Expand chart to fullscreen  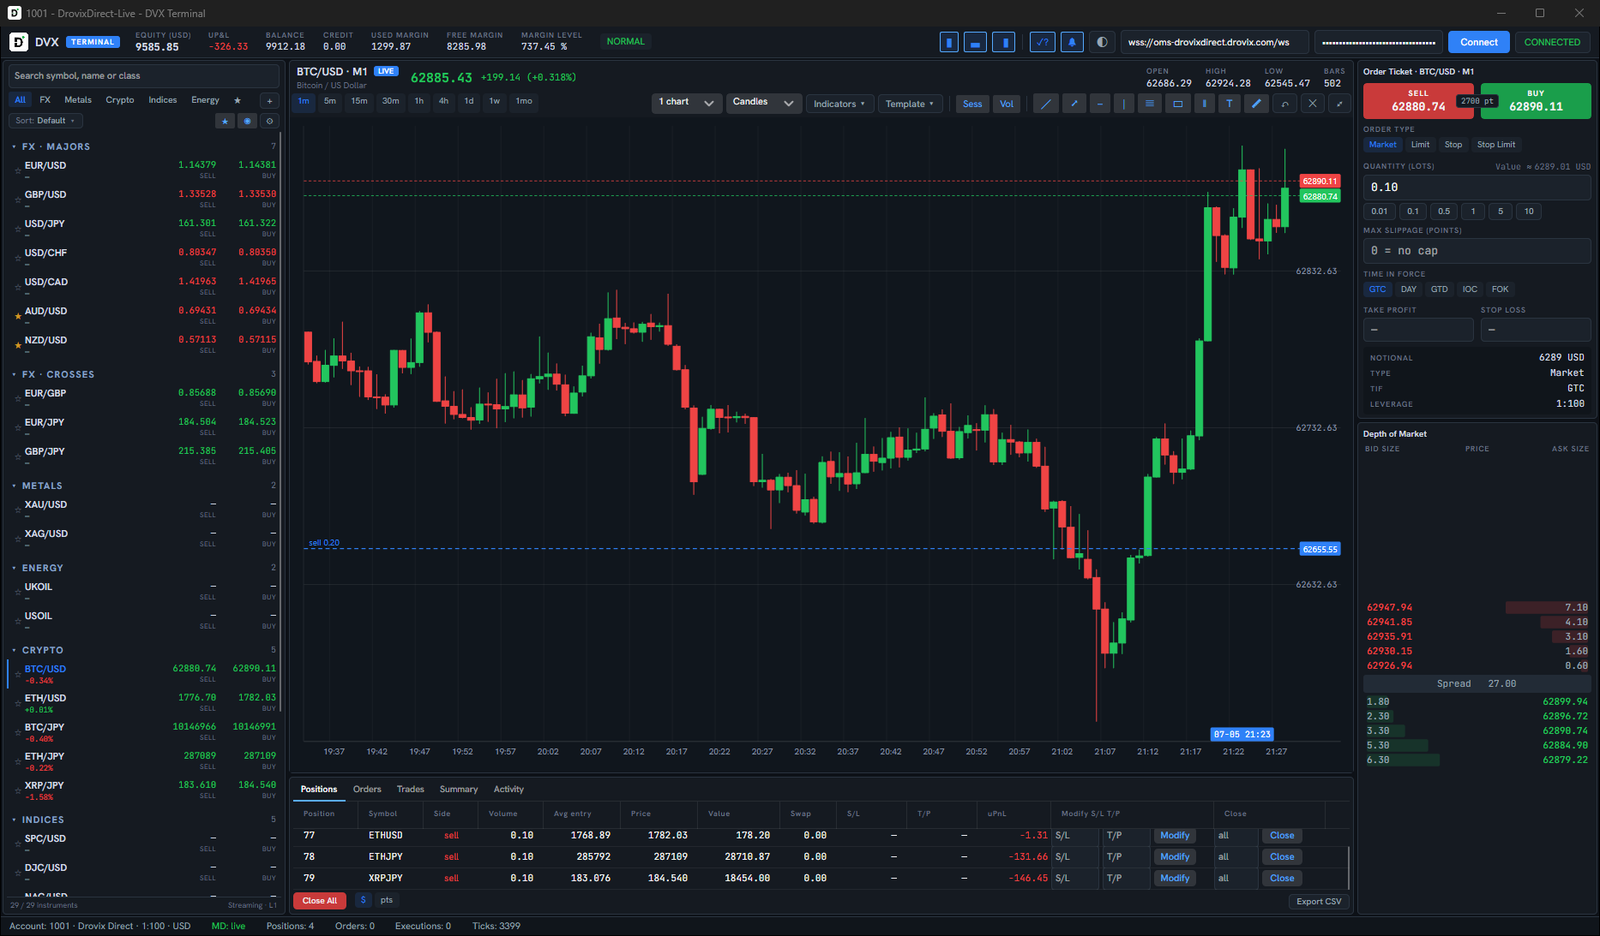pyautogui.click(x=1340, y=104)
